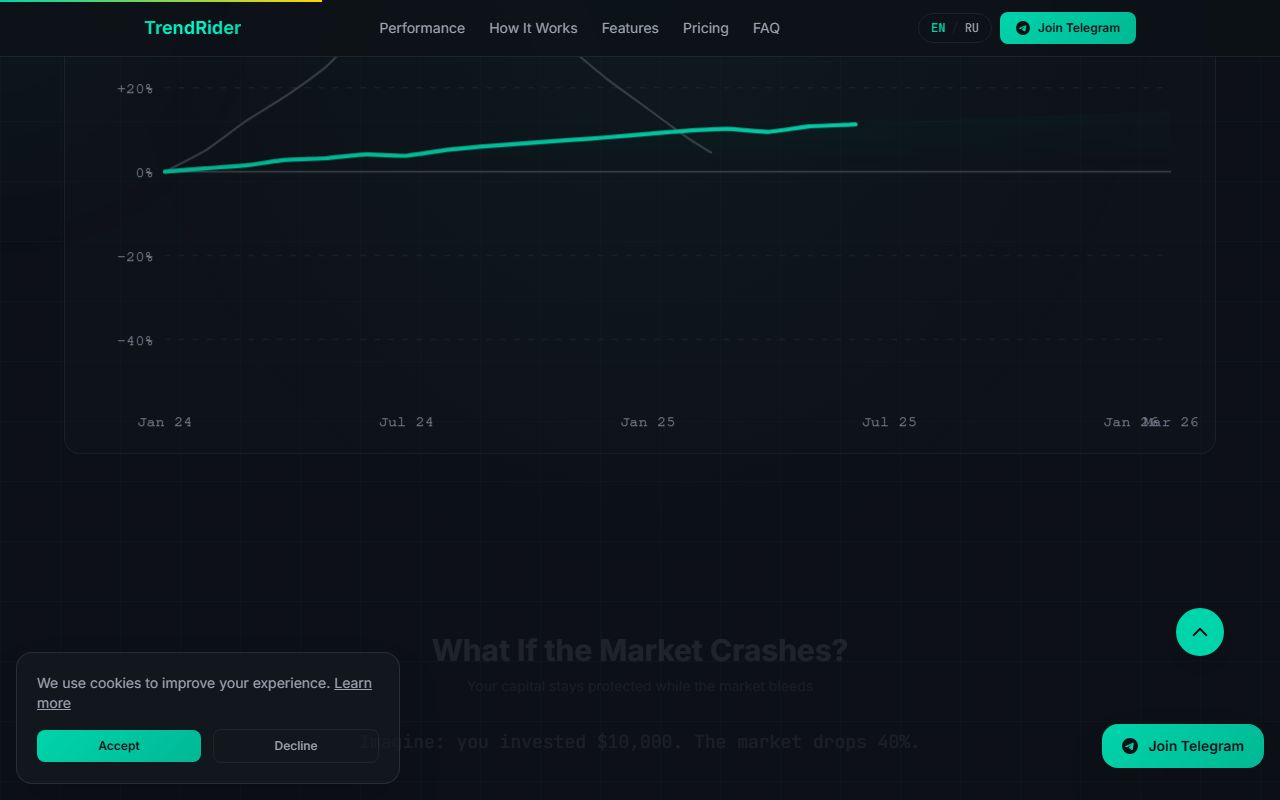
Task: Click the Jan 24 axis label
Action: tap(165, 422)
